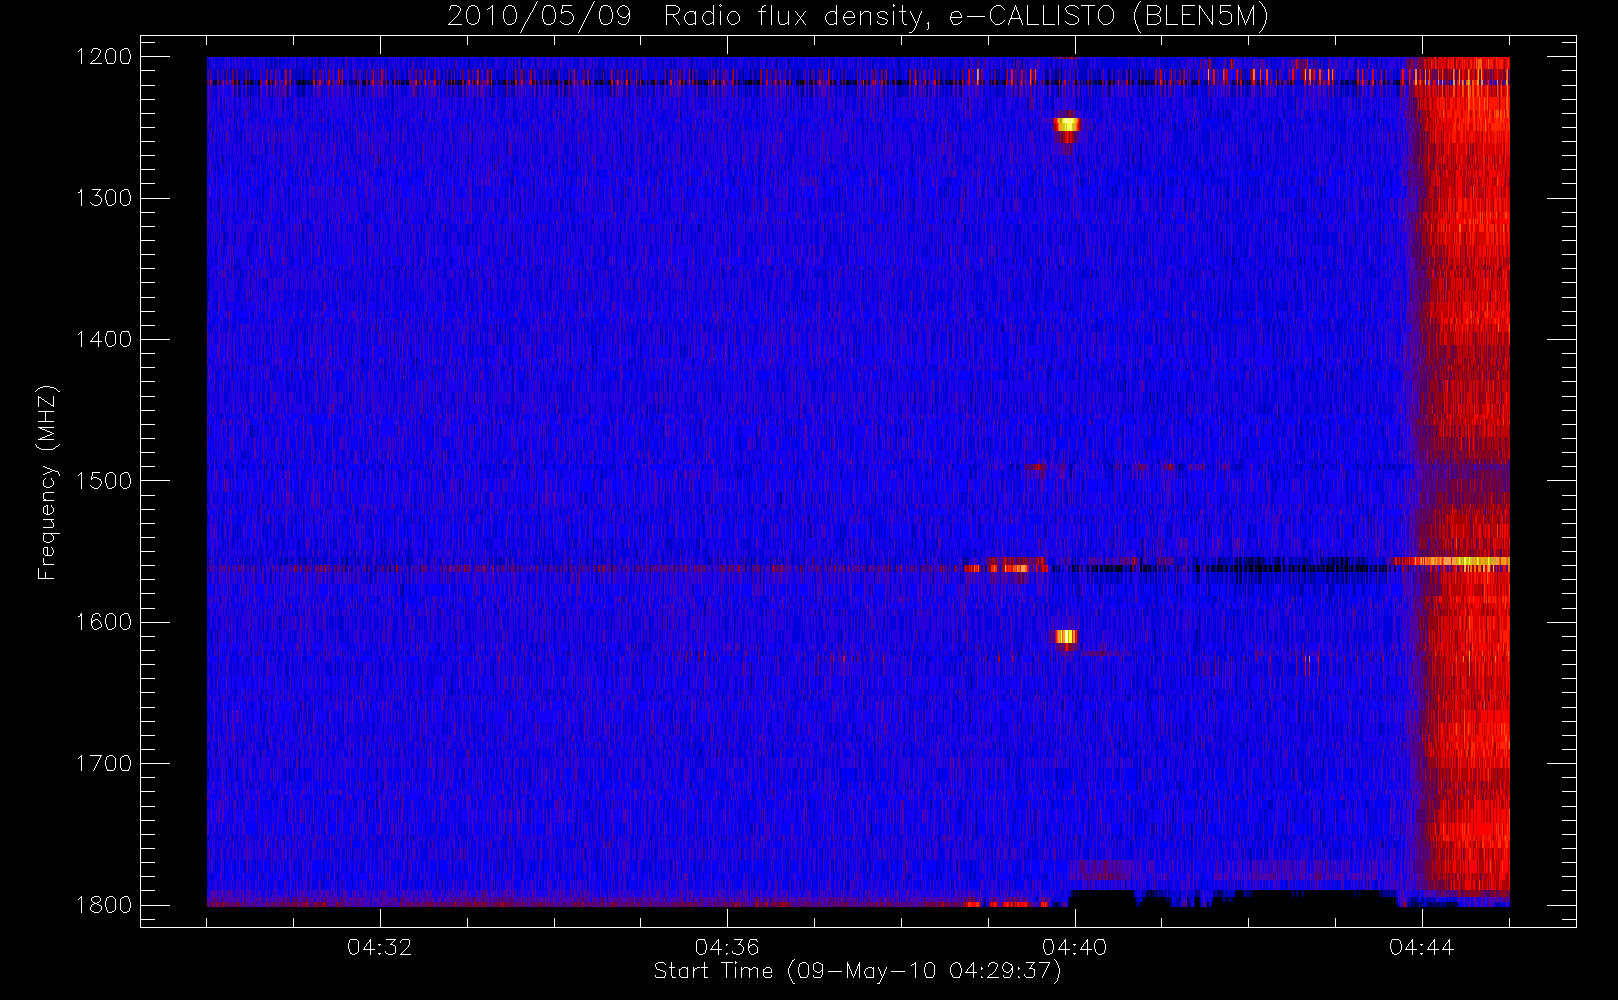Click the 1200 frequency tick label

pyautogui.click(x=104, y=57)
